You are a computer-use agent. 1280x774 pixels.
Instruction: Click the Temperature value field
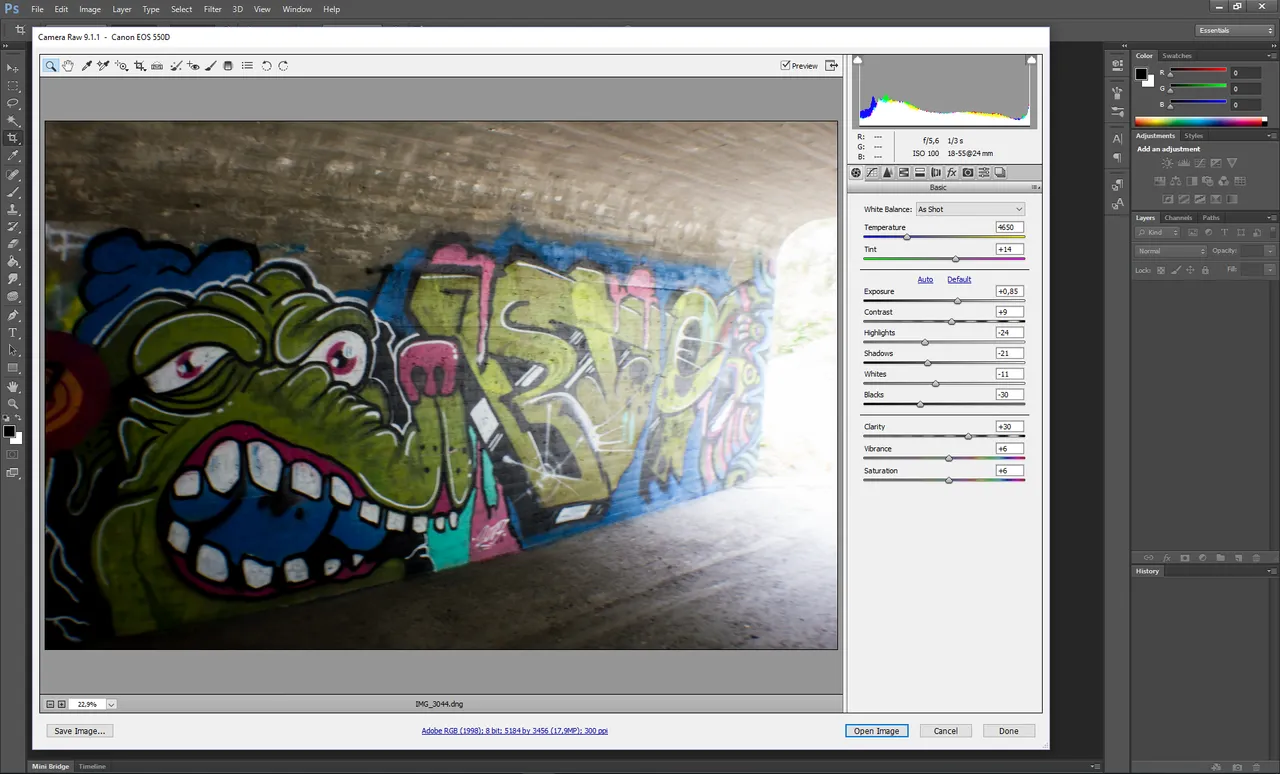1009,228
